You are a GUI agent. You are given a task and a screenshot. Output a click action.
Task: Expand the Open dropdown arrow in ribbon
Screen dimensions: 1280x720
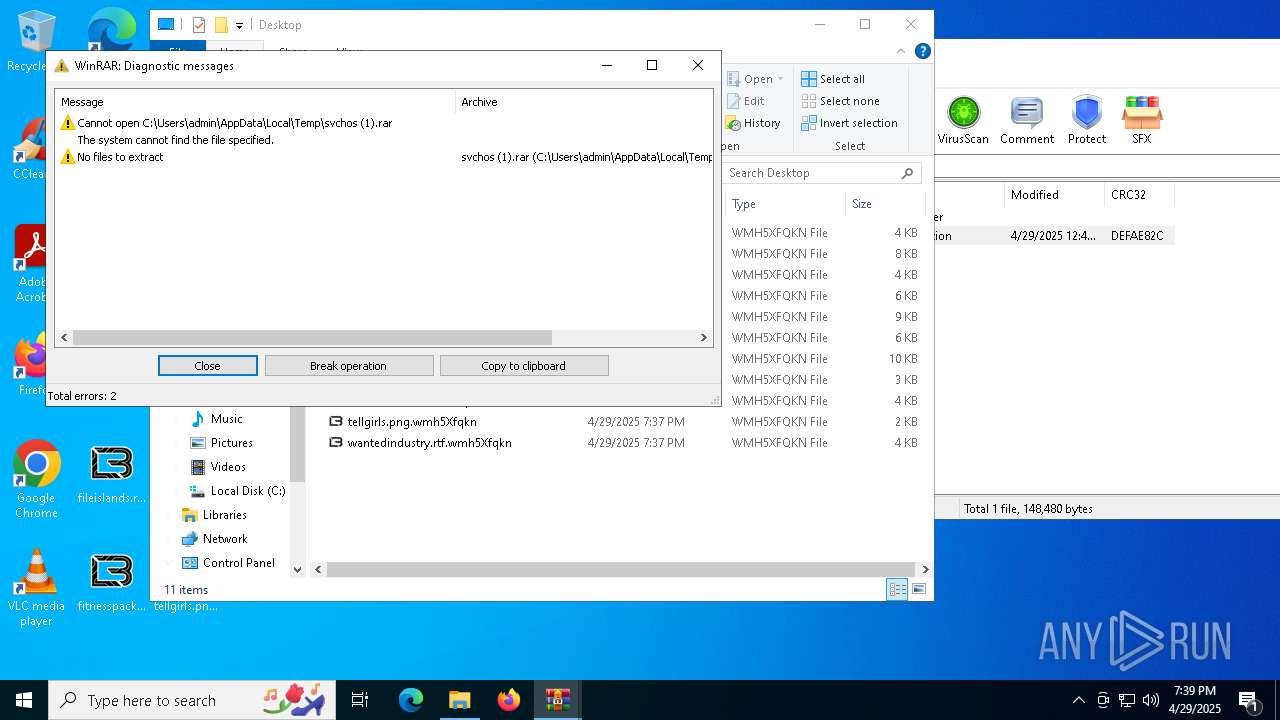pos(780,79)
